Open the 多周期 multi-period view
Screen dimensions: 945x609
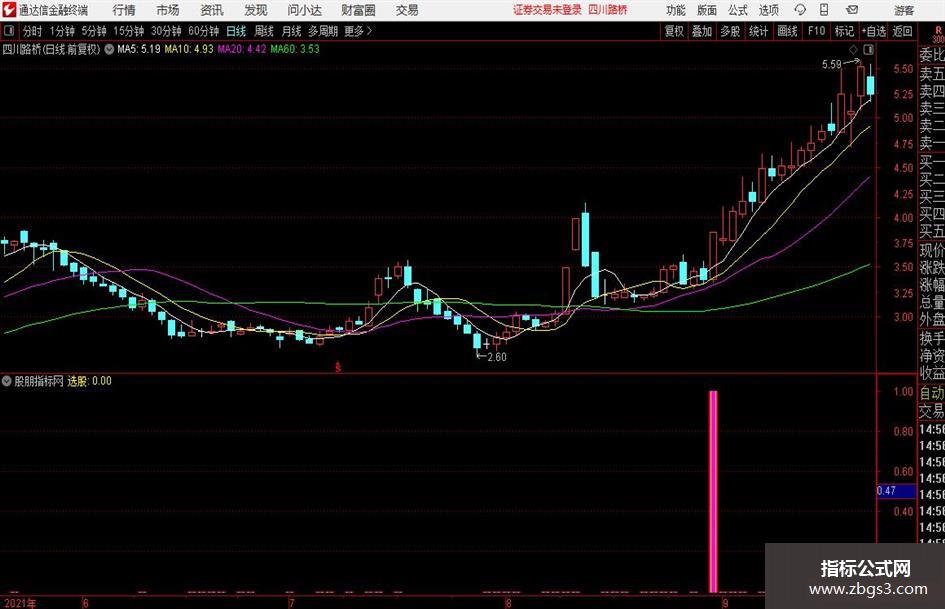pyautogui.click(x=323, y=31)
